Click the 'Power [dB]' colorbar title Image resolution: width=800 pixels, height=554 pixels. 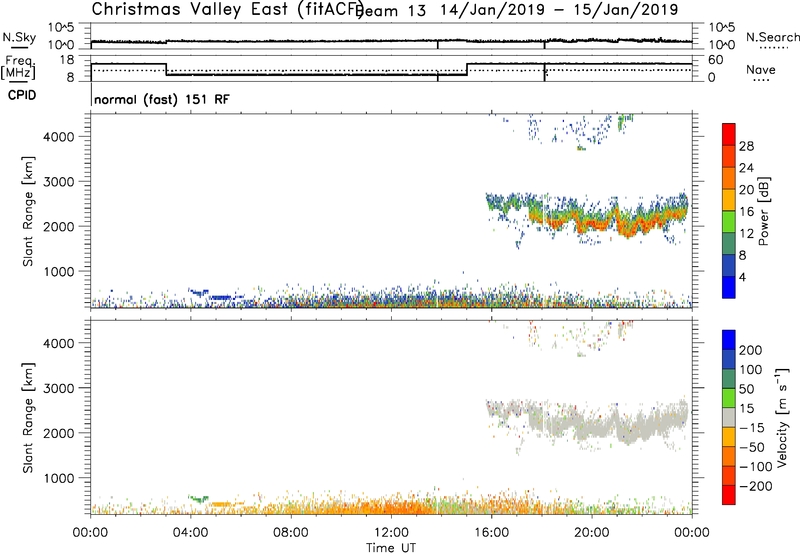point(763,211)
